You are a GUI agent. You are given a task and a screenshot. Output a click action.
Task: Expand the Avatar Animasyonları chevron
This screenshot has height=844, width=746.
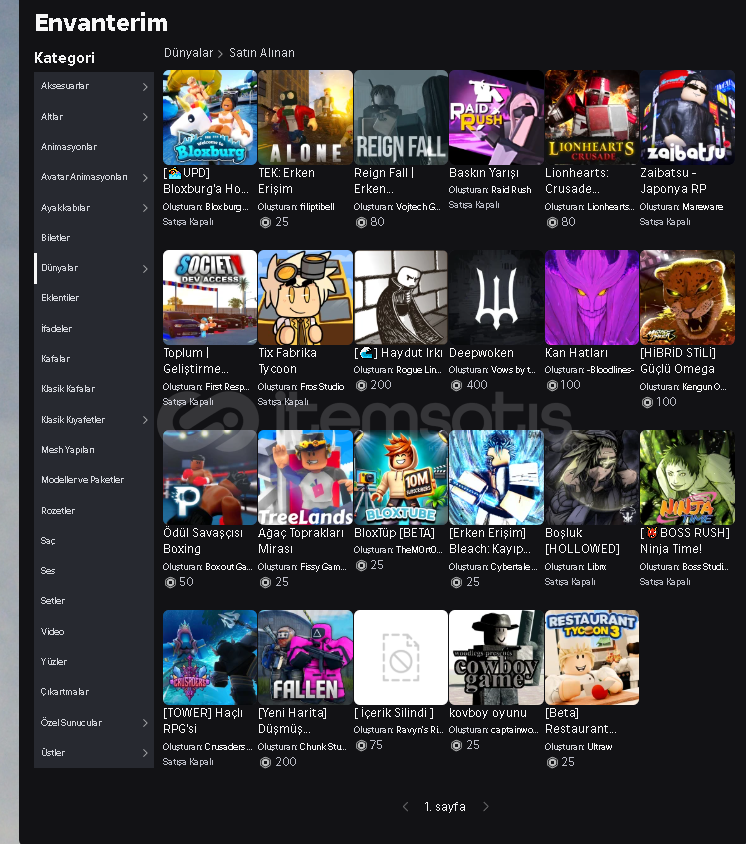coord(145,178)
